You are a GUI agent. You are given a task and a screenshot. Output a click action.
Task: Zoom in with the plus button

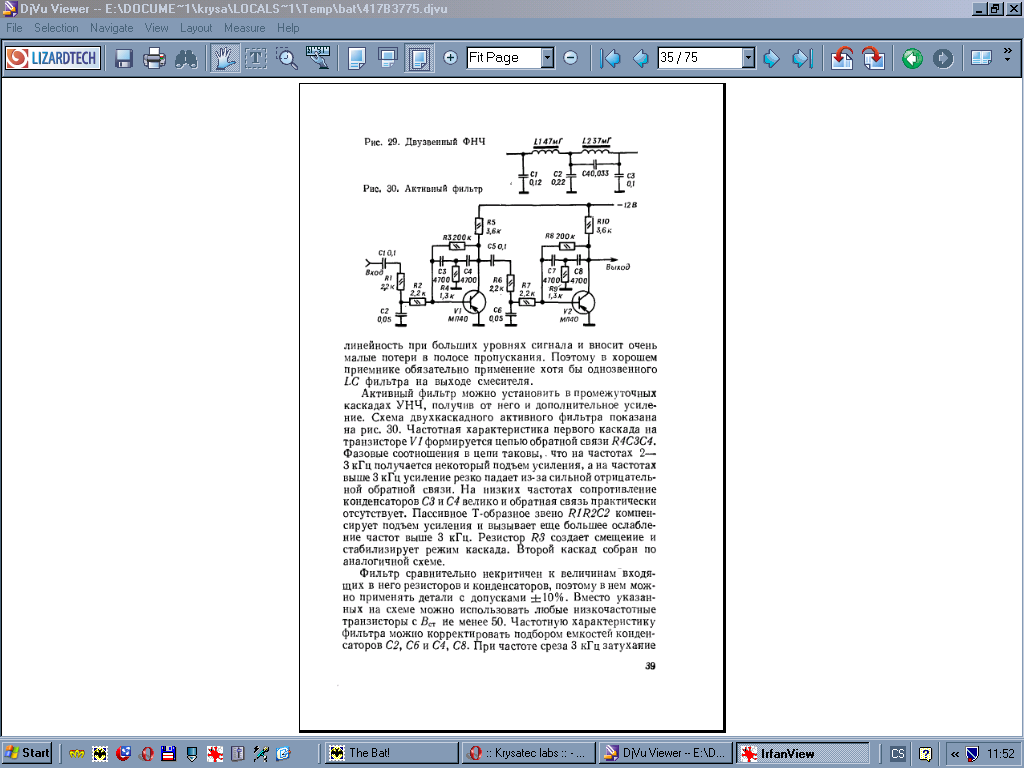point(450,57)
